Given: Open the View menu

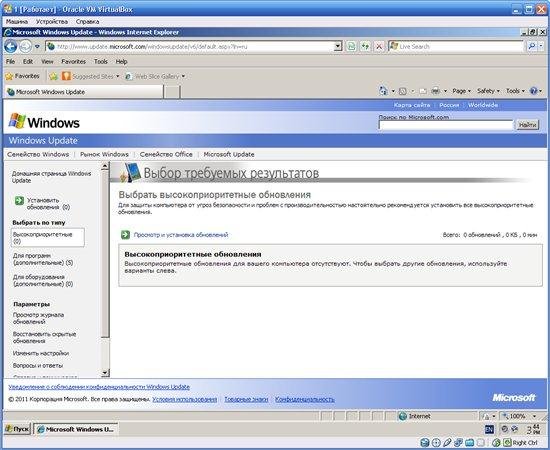Looking at the screenshot, I should [47, 61].
